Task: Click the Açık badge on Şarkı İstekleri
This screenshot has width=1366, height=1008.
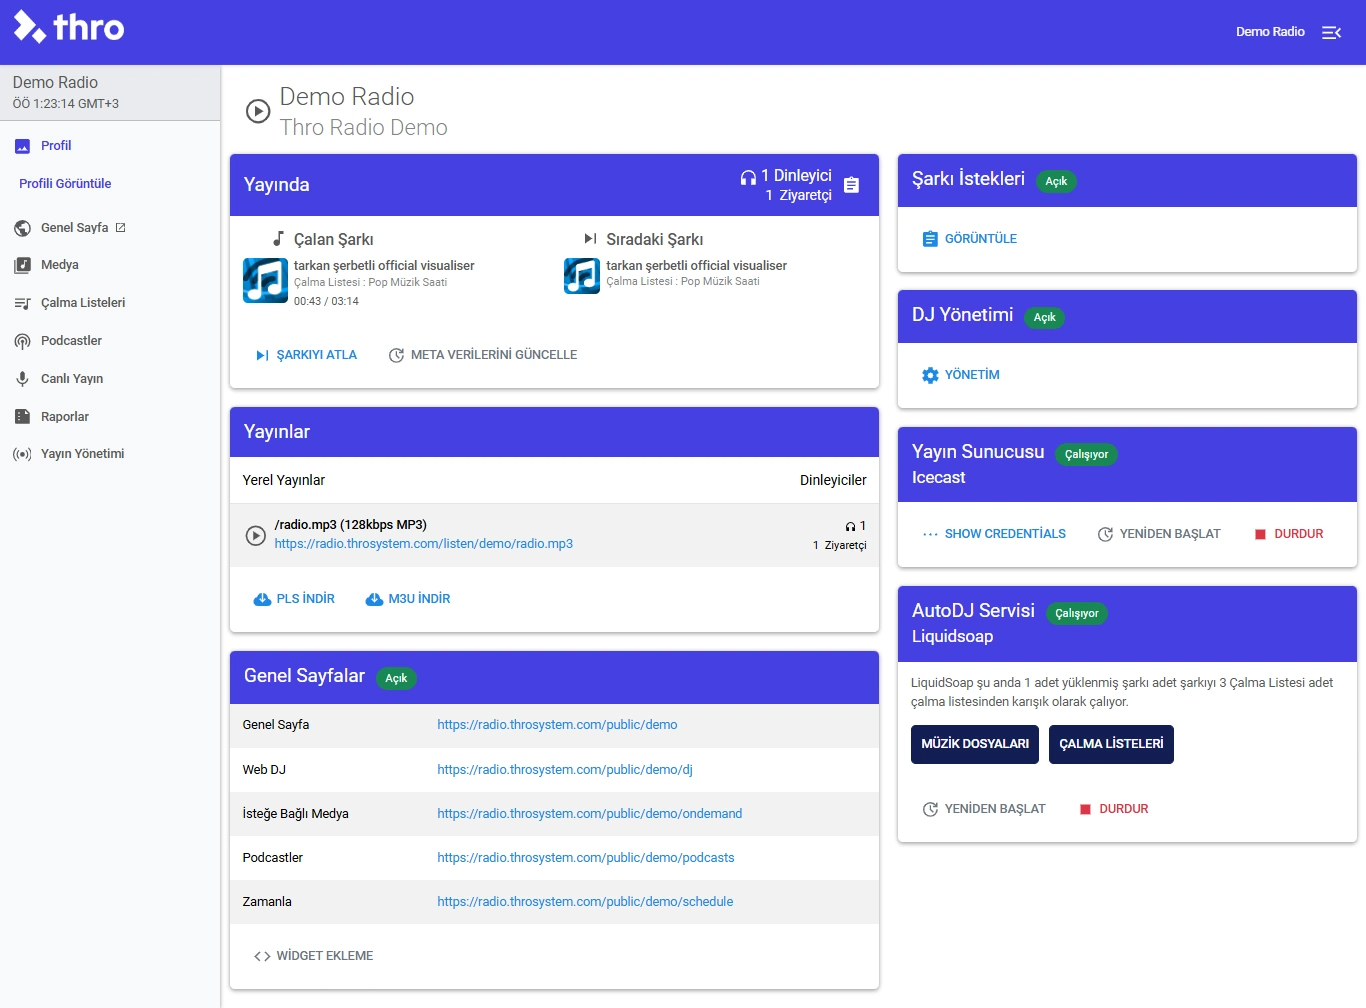Action: [1056, 181]
